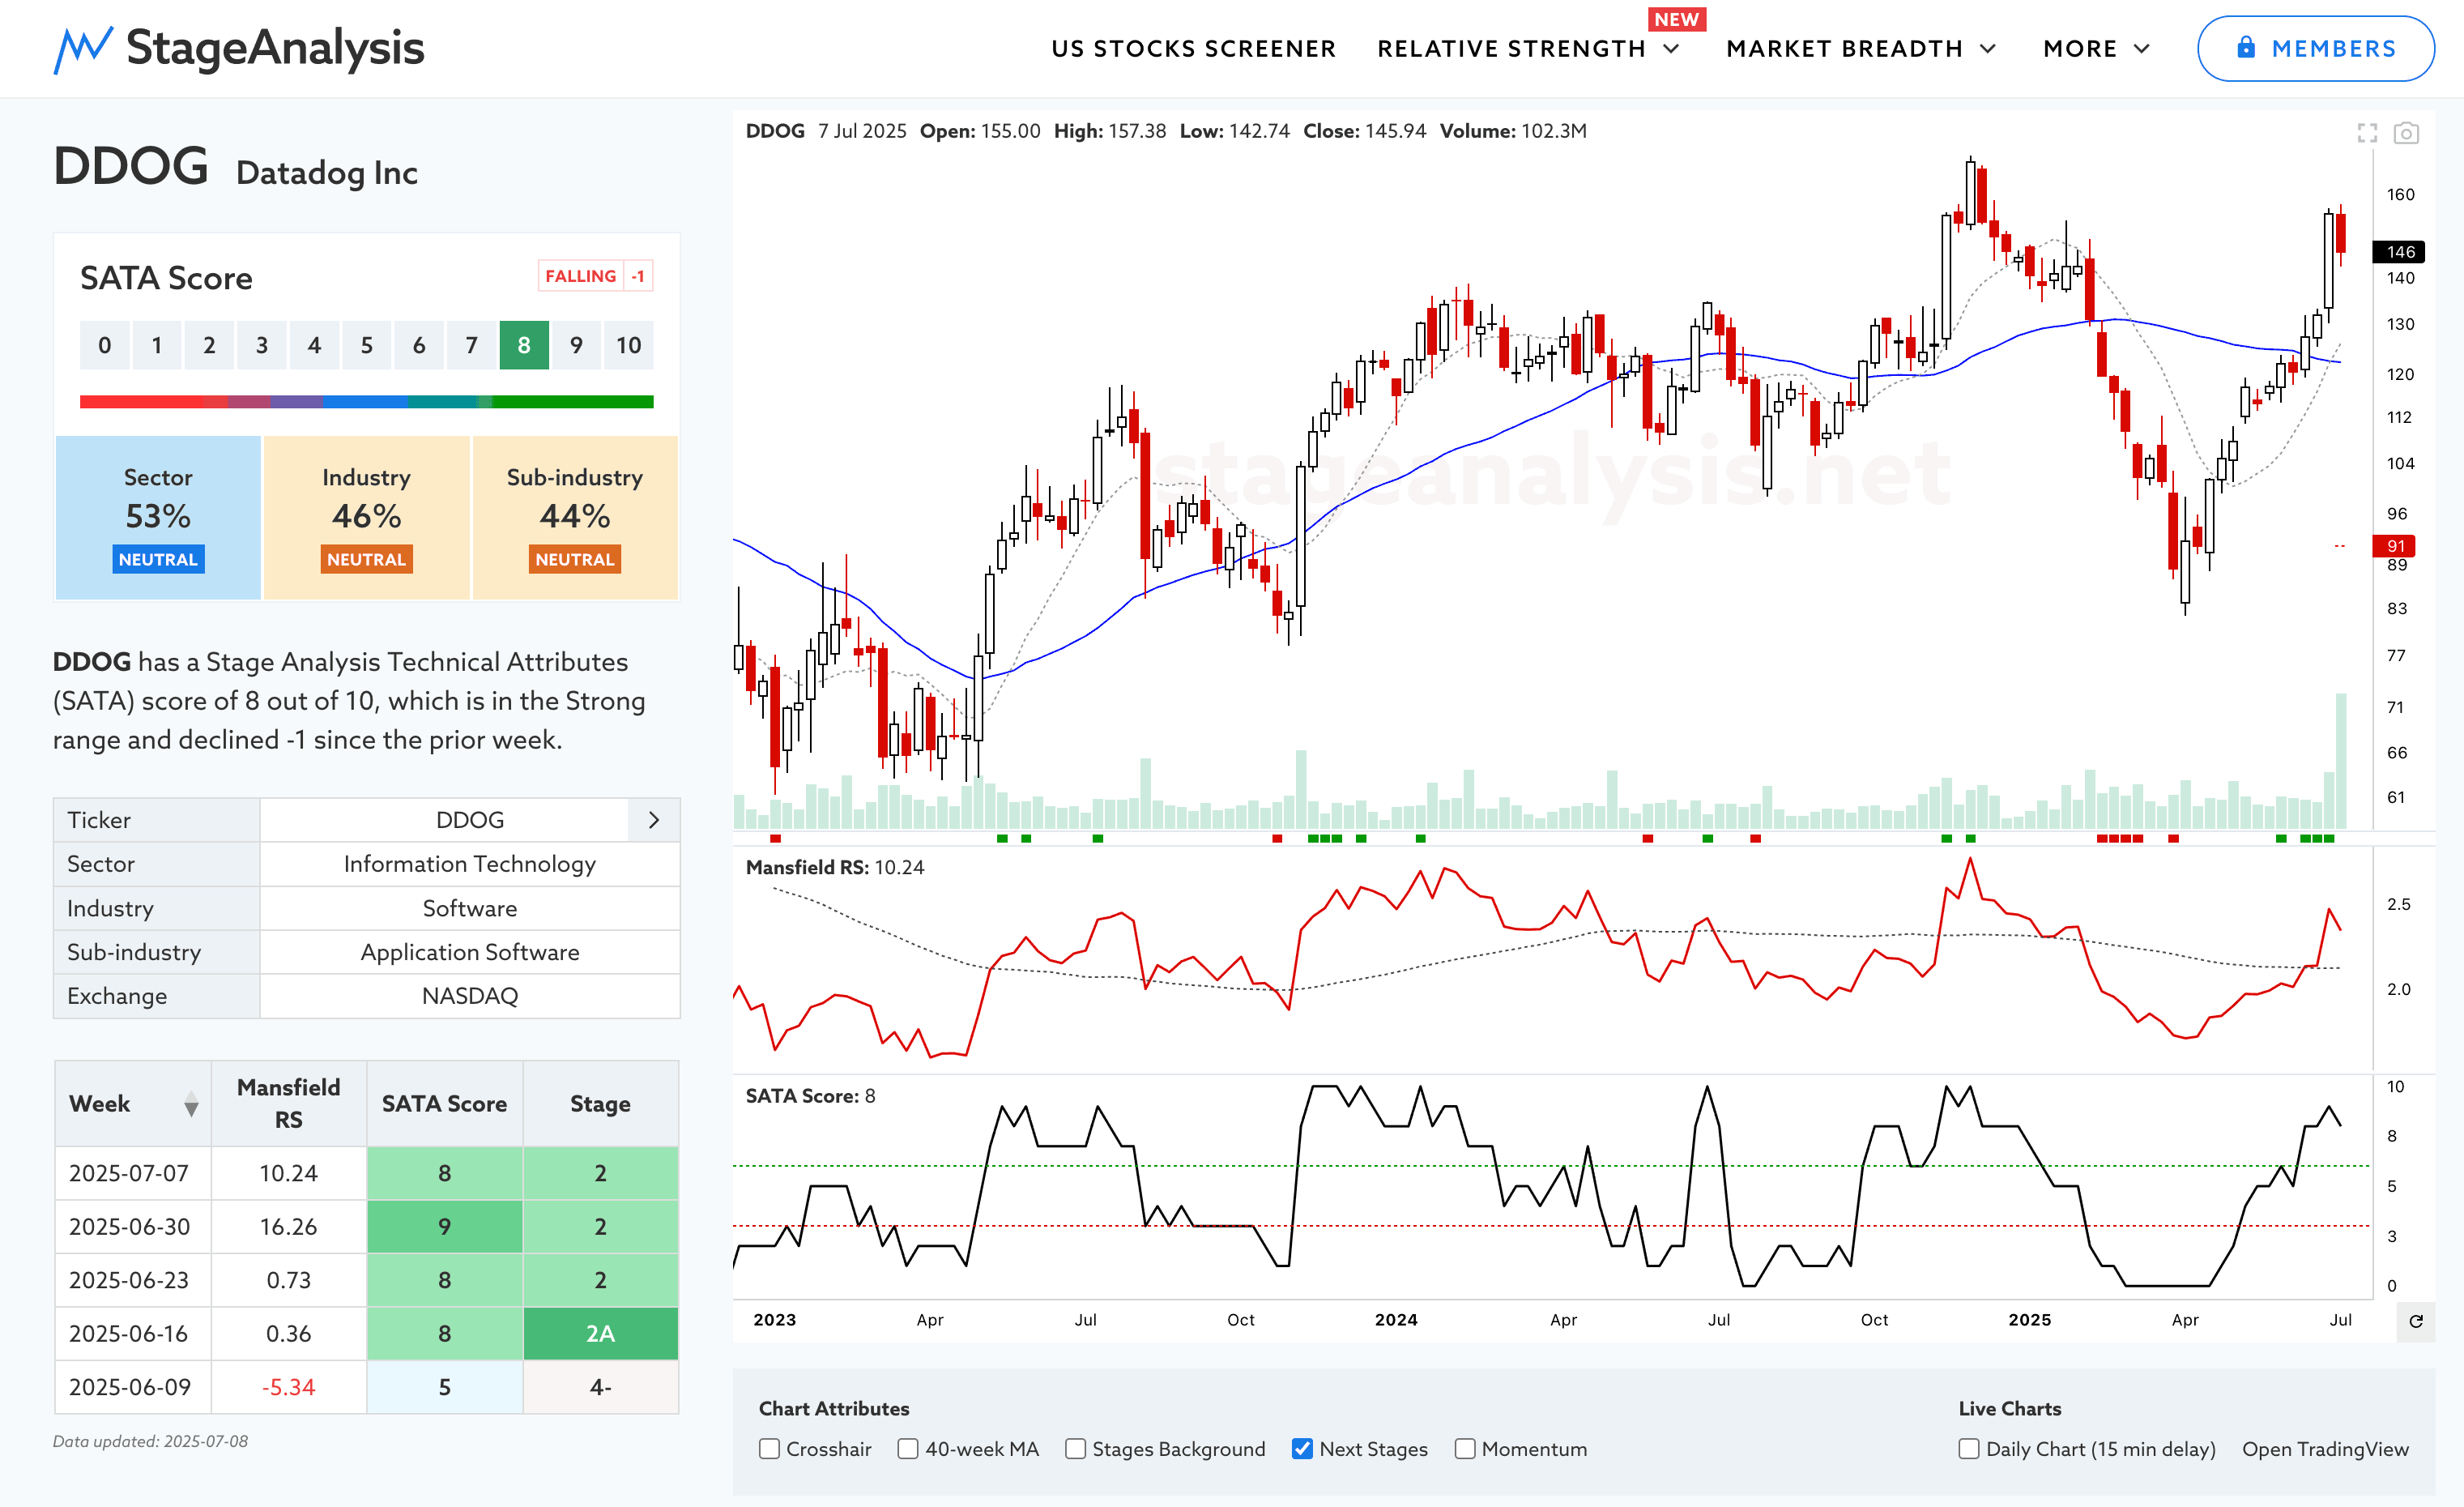Click the SATA Score: 8 chart label
This screenshot has width=2464, height=1507.
[810, 1096]
